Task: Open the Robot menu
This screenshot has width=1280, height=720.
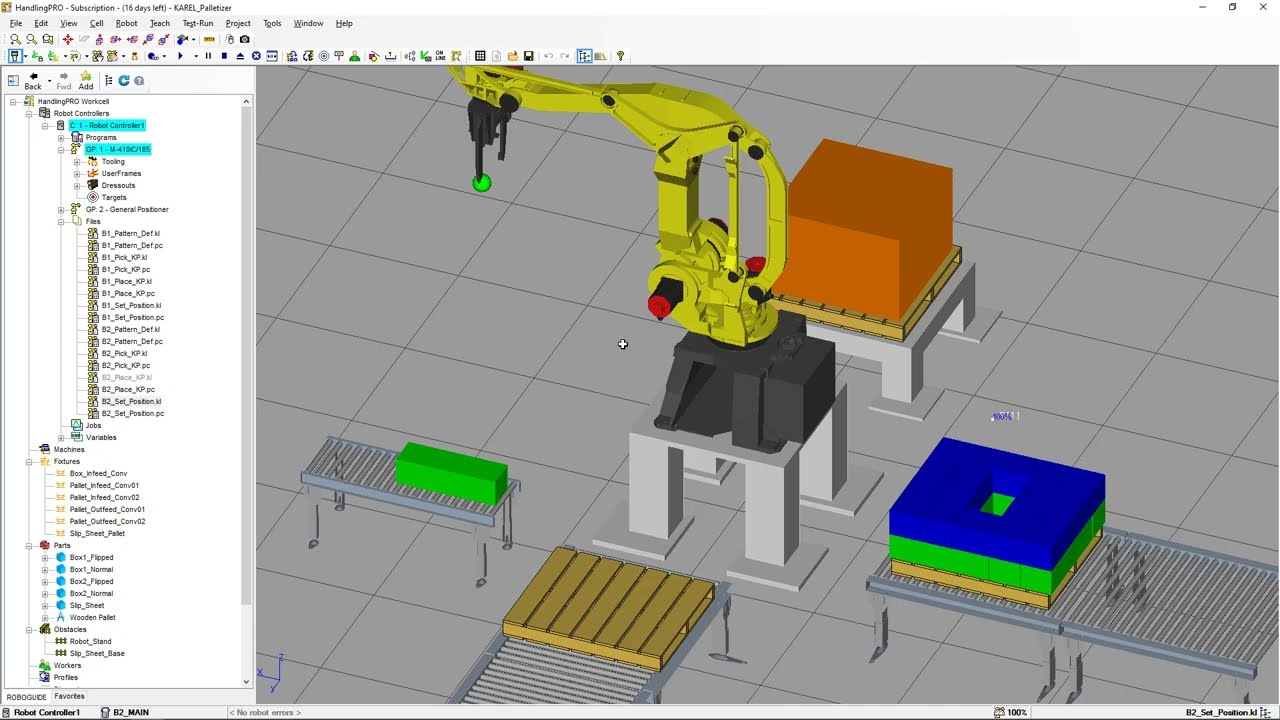Action: point(126,23)
